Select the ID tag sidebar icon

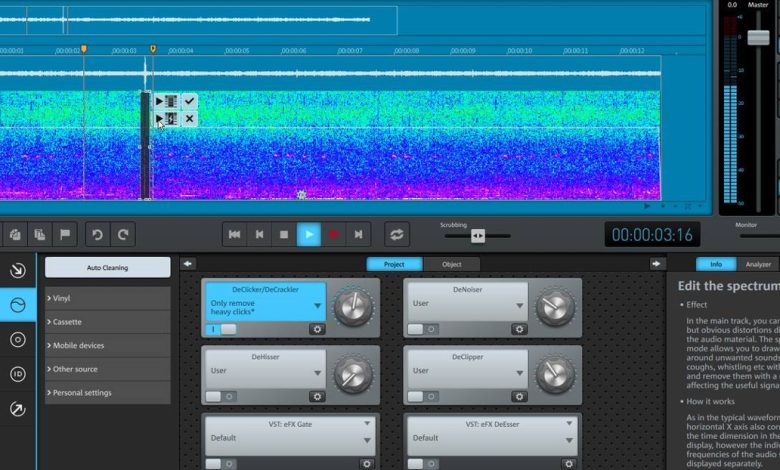17,374
